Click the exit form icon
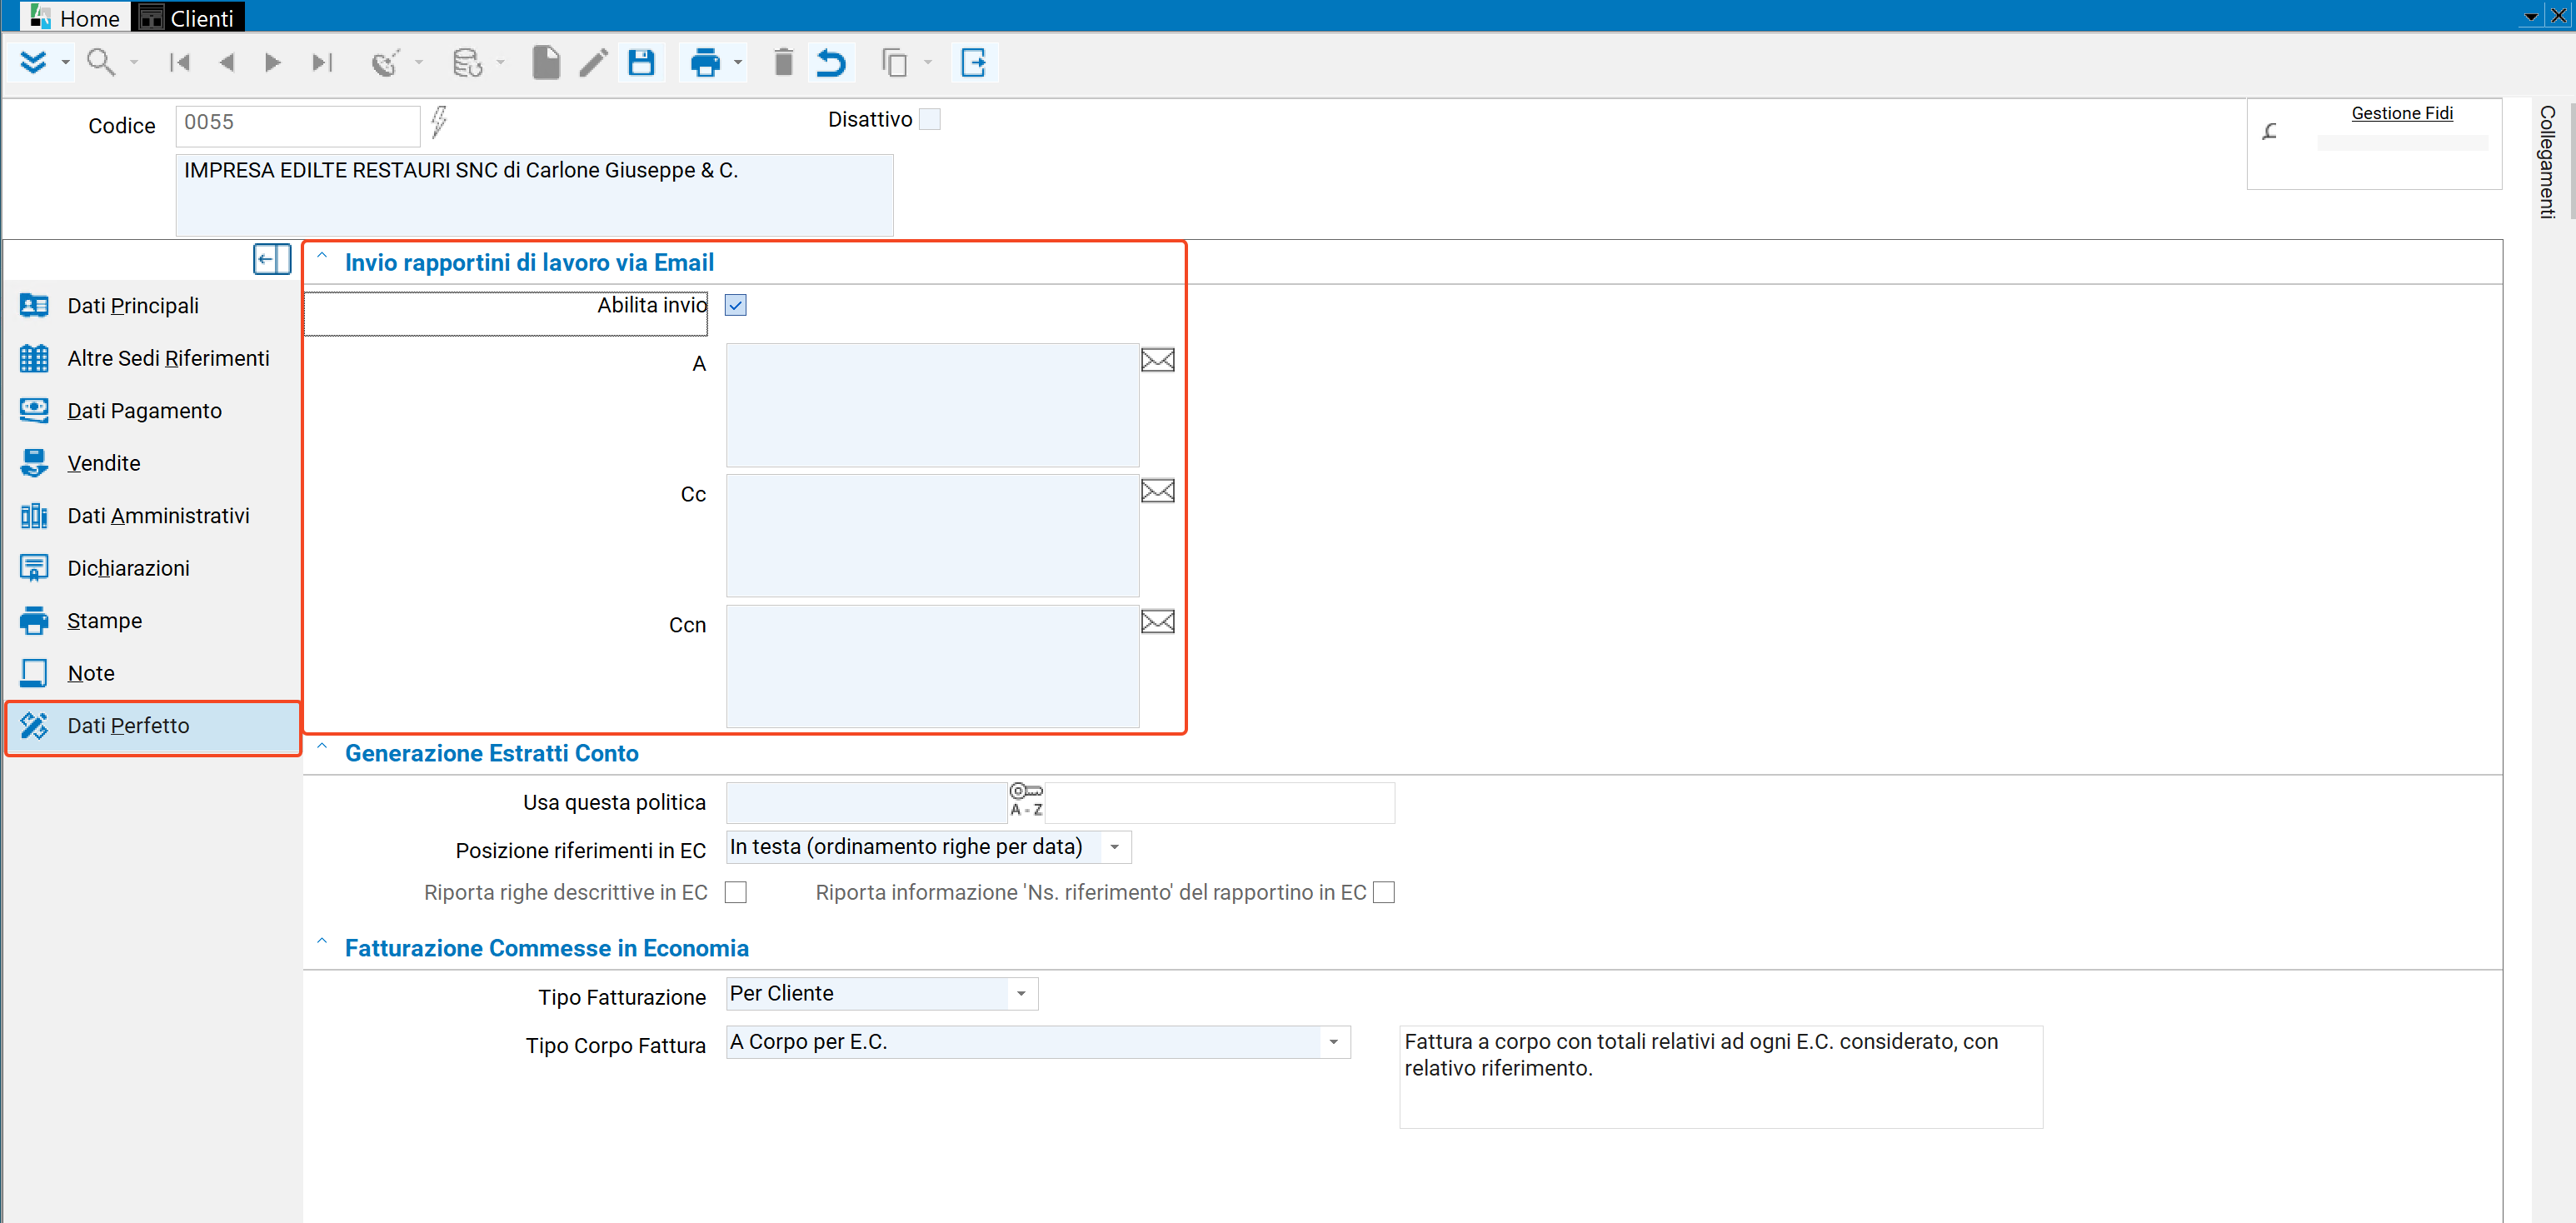The height and width of the screenshot is (1223, 2576). pyautogui.click(x=974, y=63)
